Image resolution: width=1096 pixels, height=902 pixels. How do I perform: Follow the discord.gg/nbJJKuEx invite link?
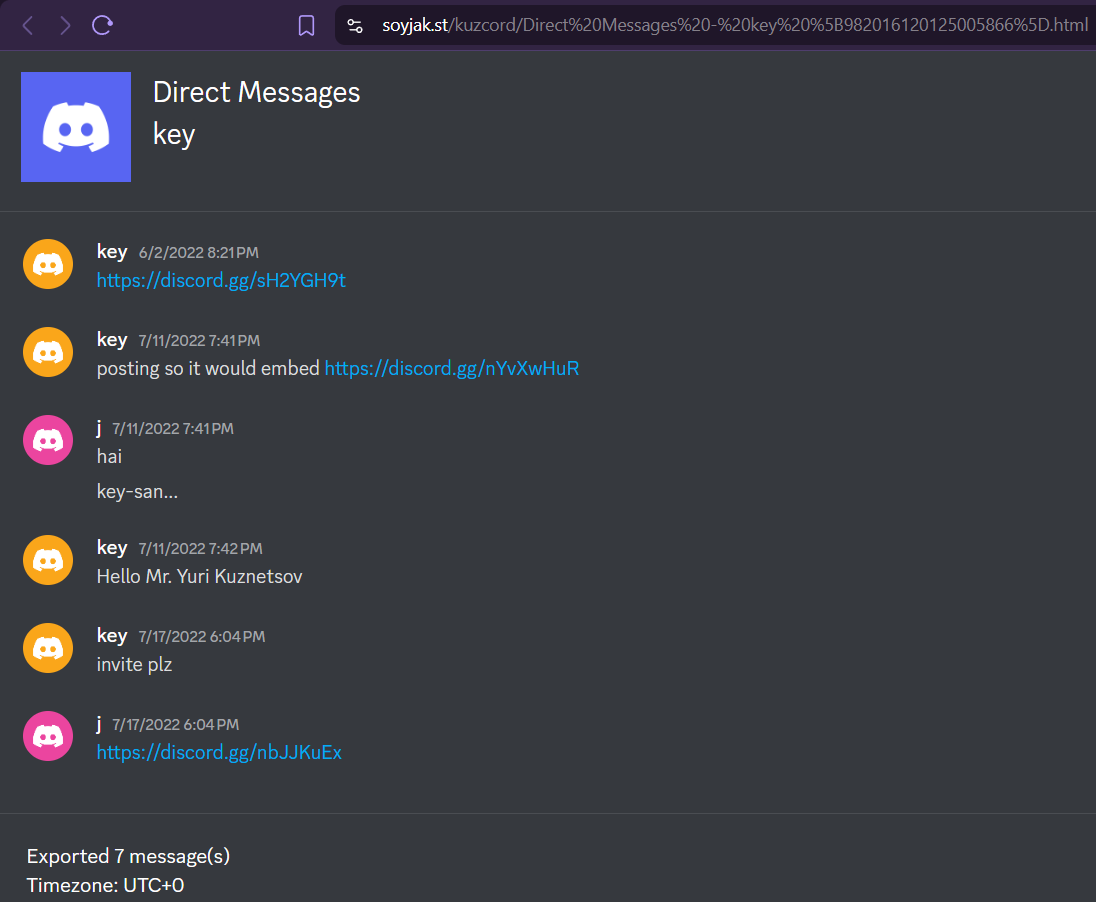[219, 752]
